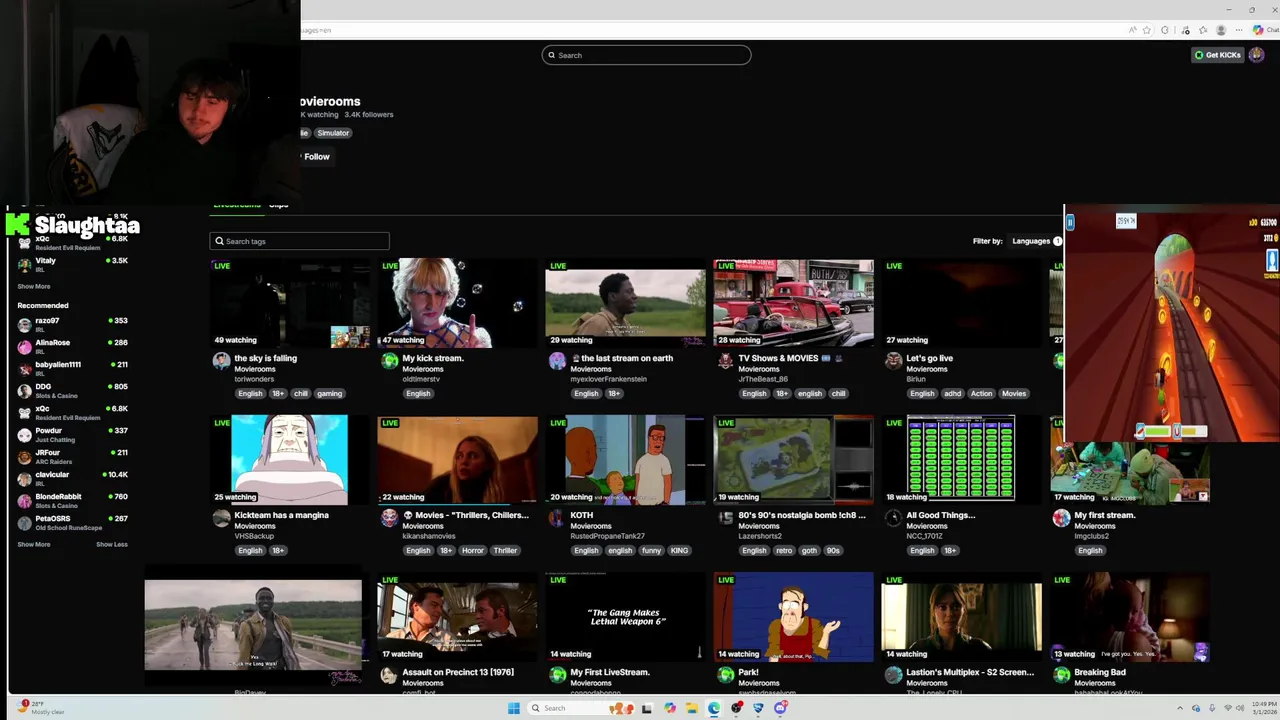This screenshot has width=1280, height=720.
Task: Open toriwonders streamer avatar
Action: point(221,361)
